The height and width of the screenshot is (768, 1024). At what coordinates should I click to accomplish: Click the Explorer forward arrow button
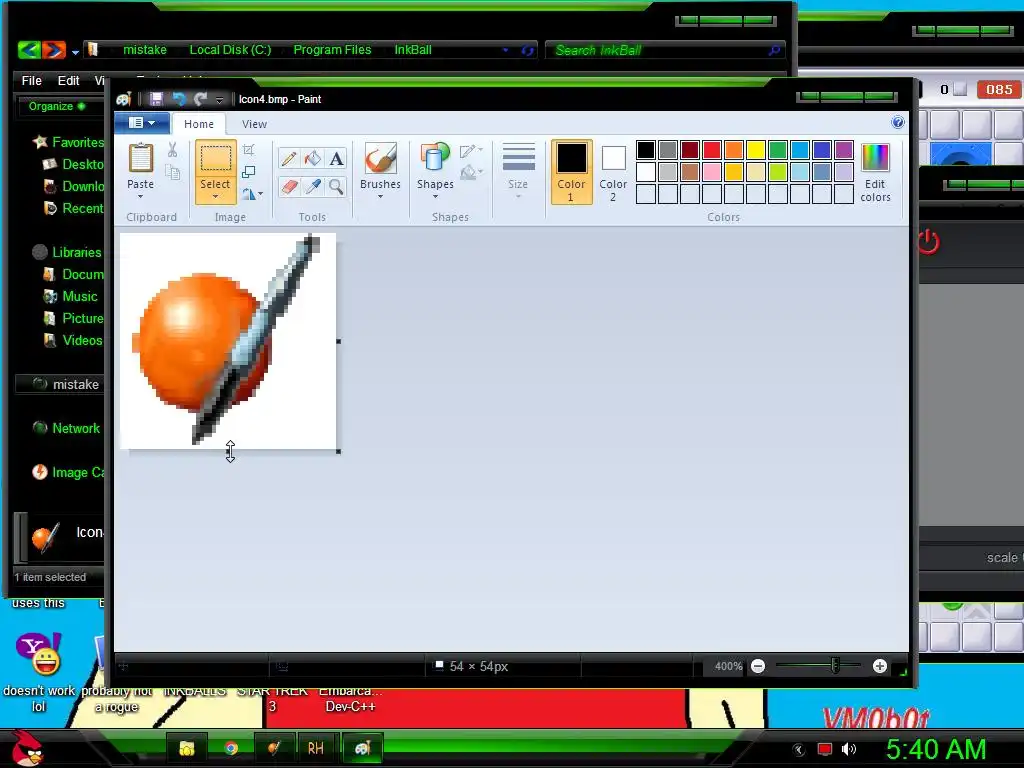tap(54, 50)
